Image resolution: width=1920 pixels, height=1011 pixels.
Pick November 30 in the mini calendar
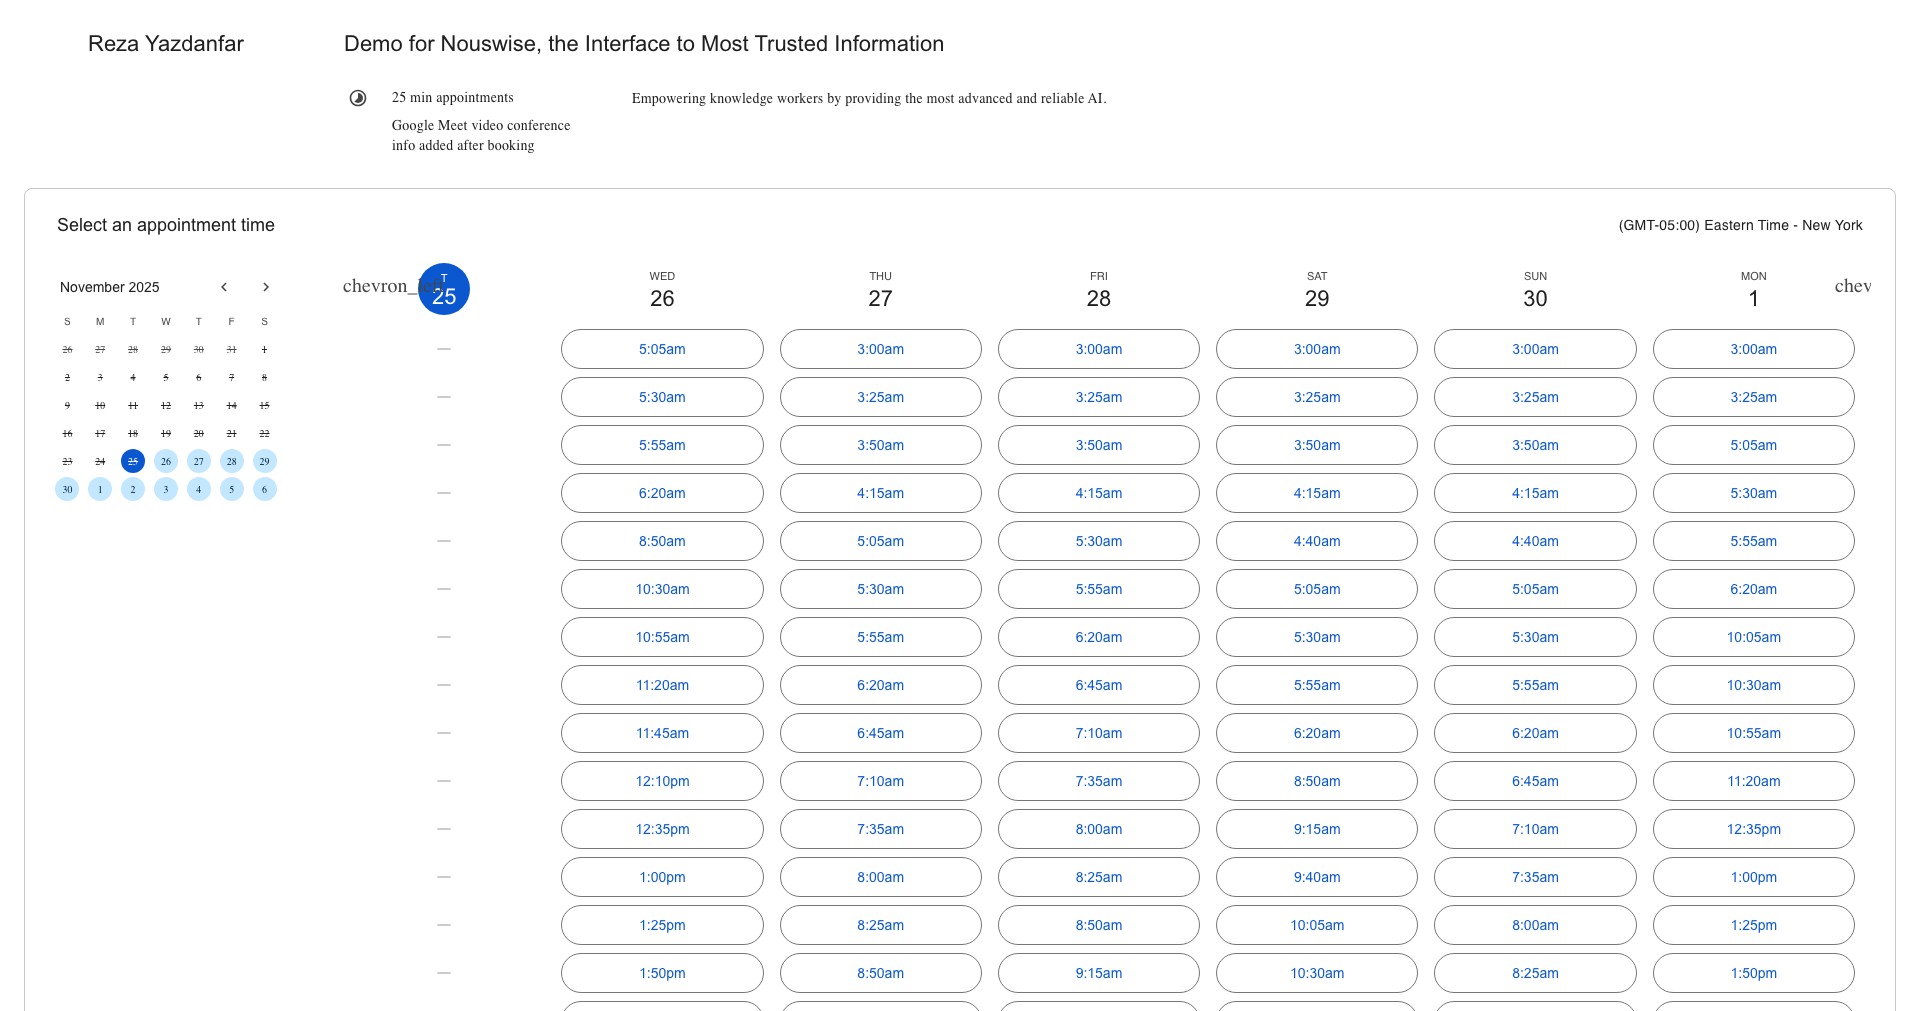click(67, 489)
